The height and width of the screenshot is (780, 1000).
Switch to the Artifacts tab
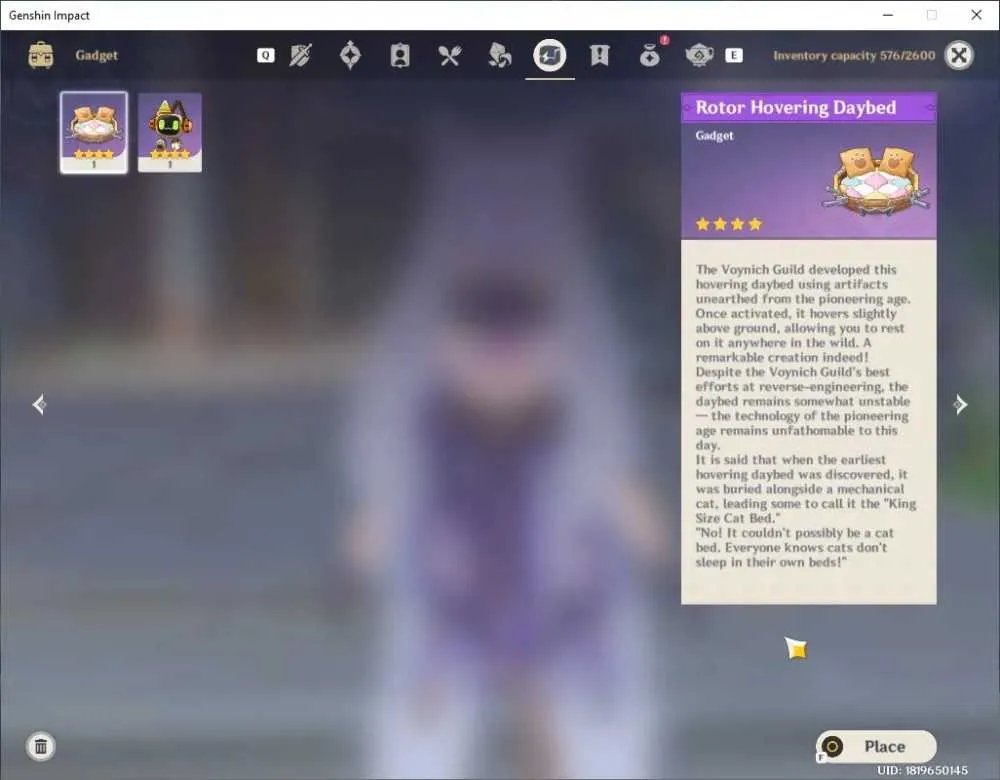[350, 55]
